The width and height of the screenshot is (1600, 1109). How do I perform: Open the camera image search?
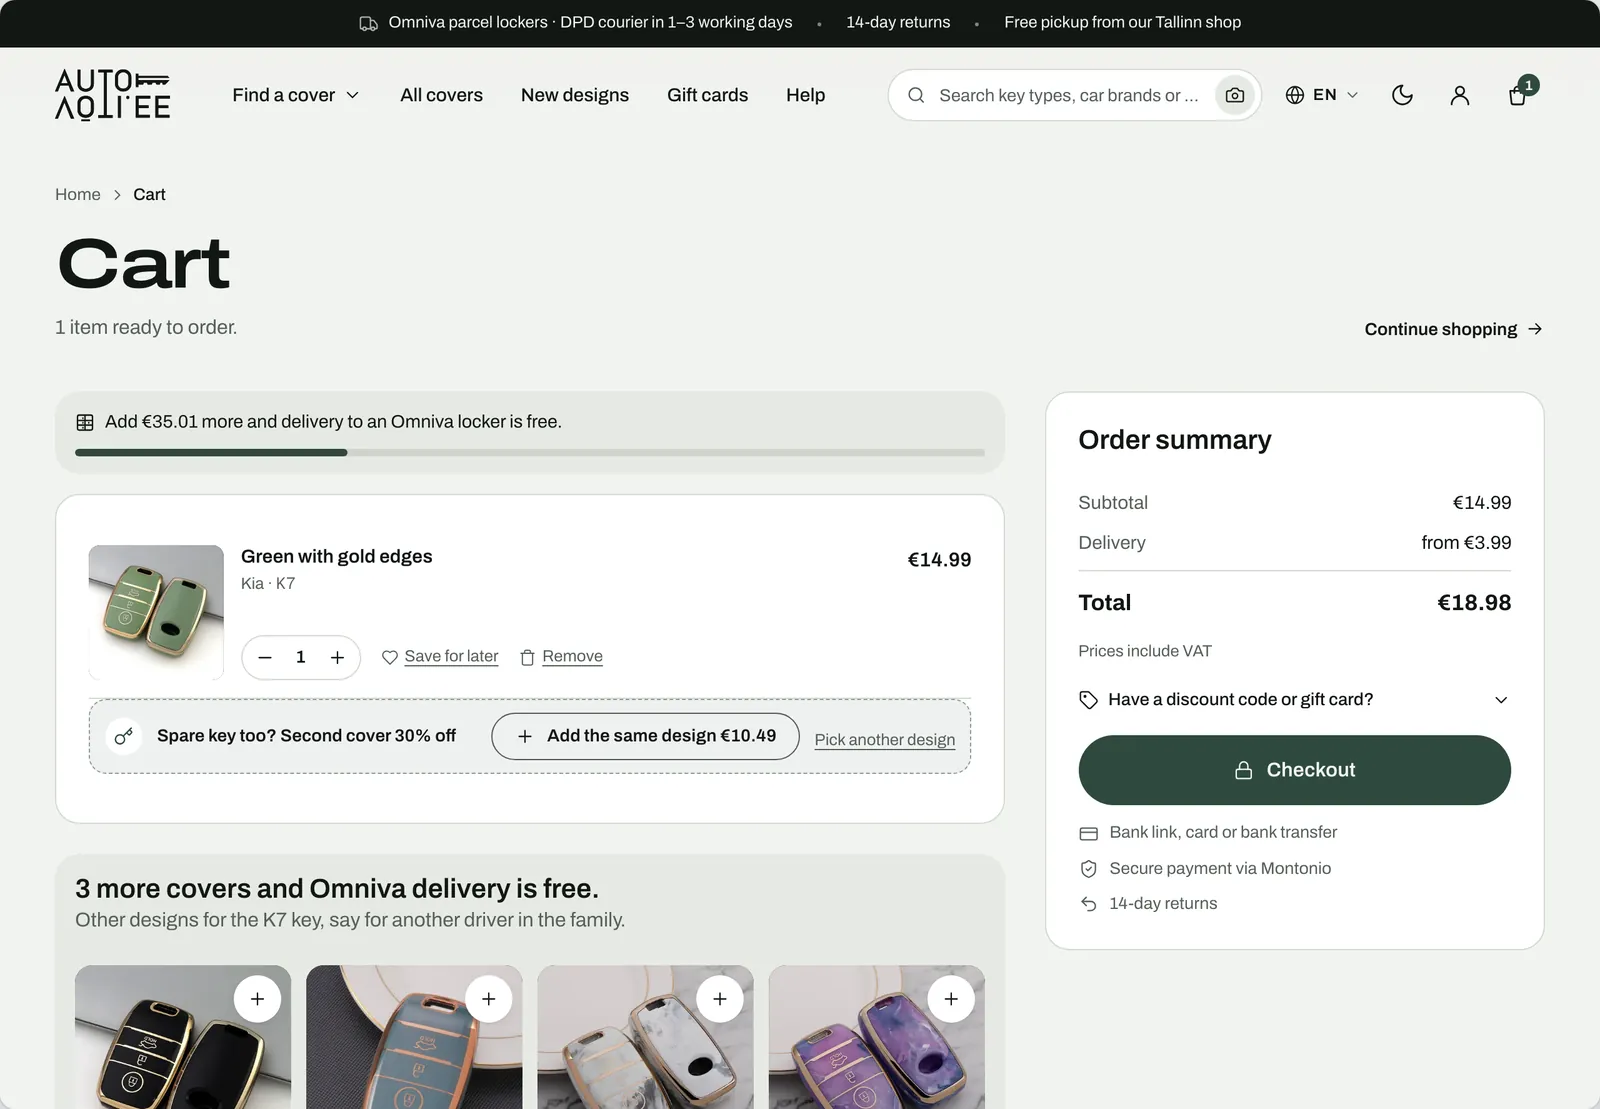[1235, 95]
